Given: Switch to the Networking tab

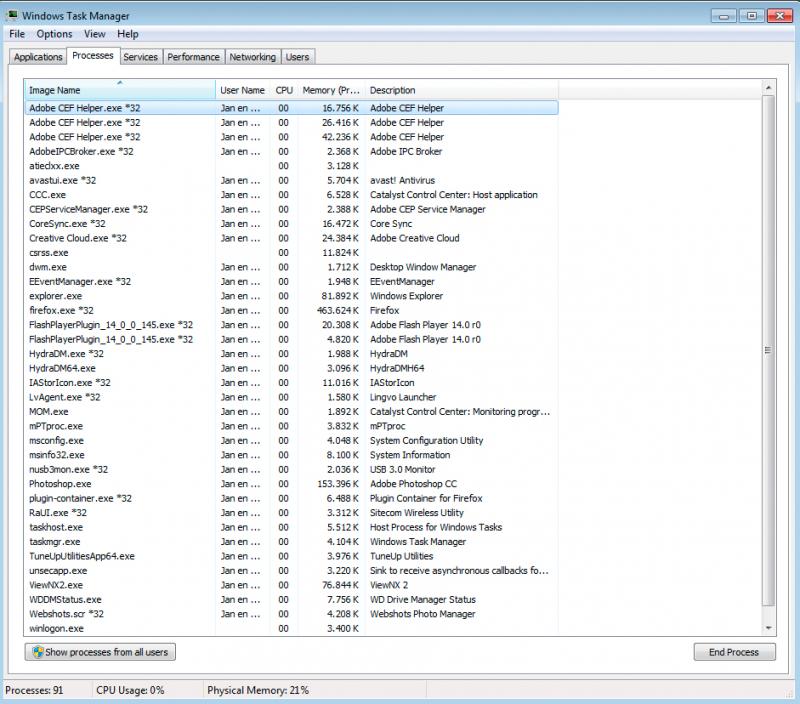Looking at the screenshot, I should (x=253, y=57).
